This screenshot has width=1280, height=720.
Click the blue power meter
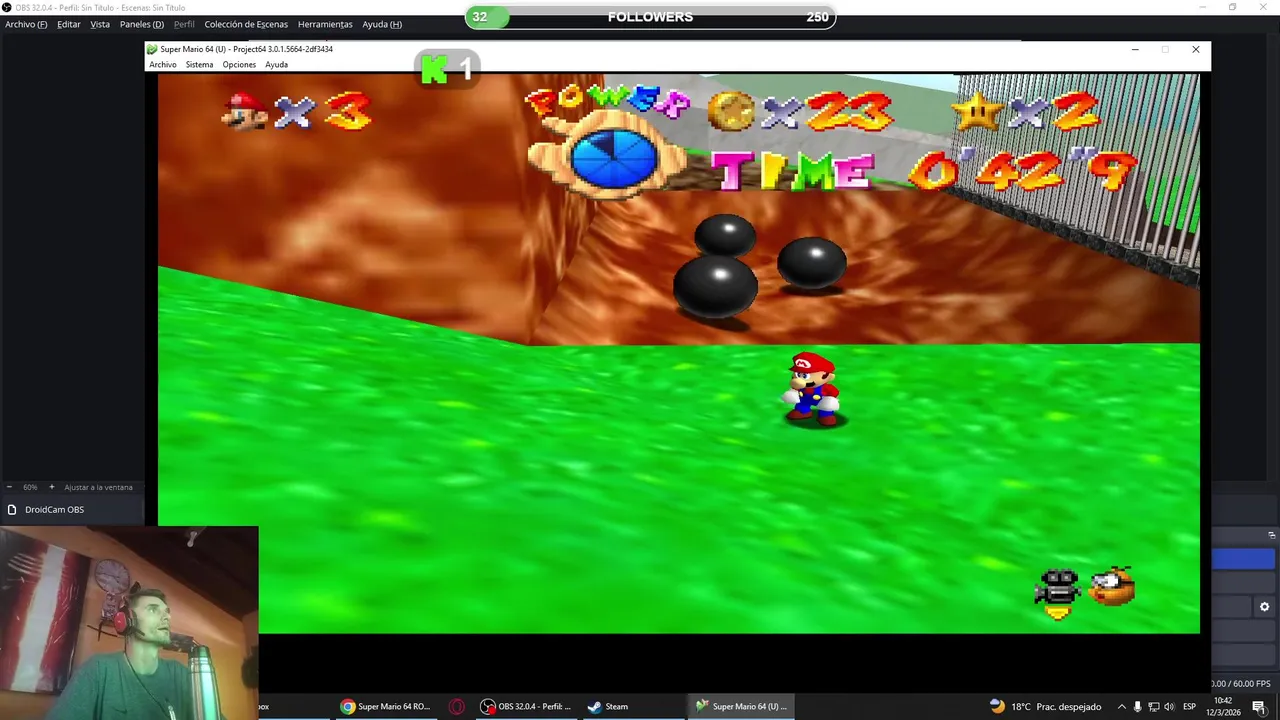click(614, 159)
